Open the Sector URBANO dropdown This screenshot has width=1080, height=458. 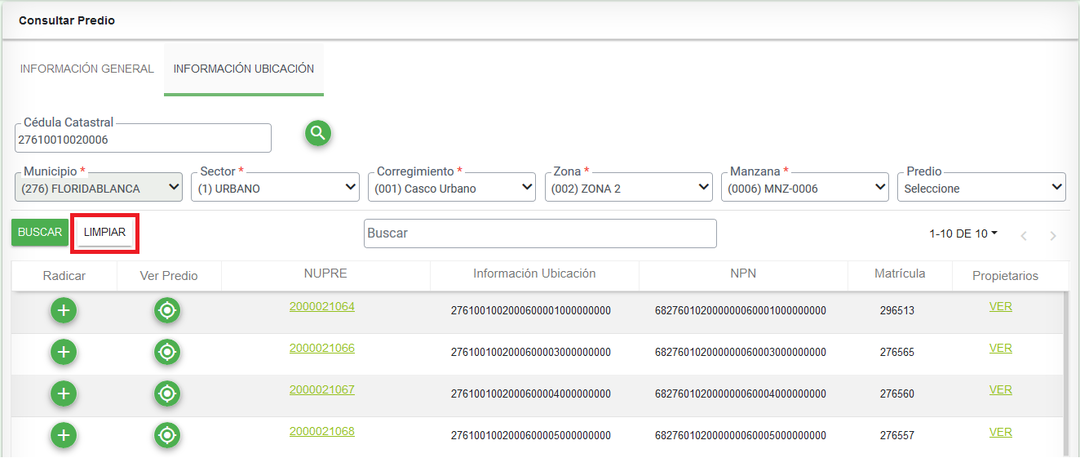point(275,187)
